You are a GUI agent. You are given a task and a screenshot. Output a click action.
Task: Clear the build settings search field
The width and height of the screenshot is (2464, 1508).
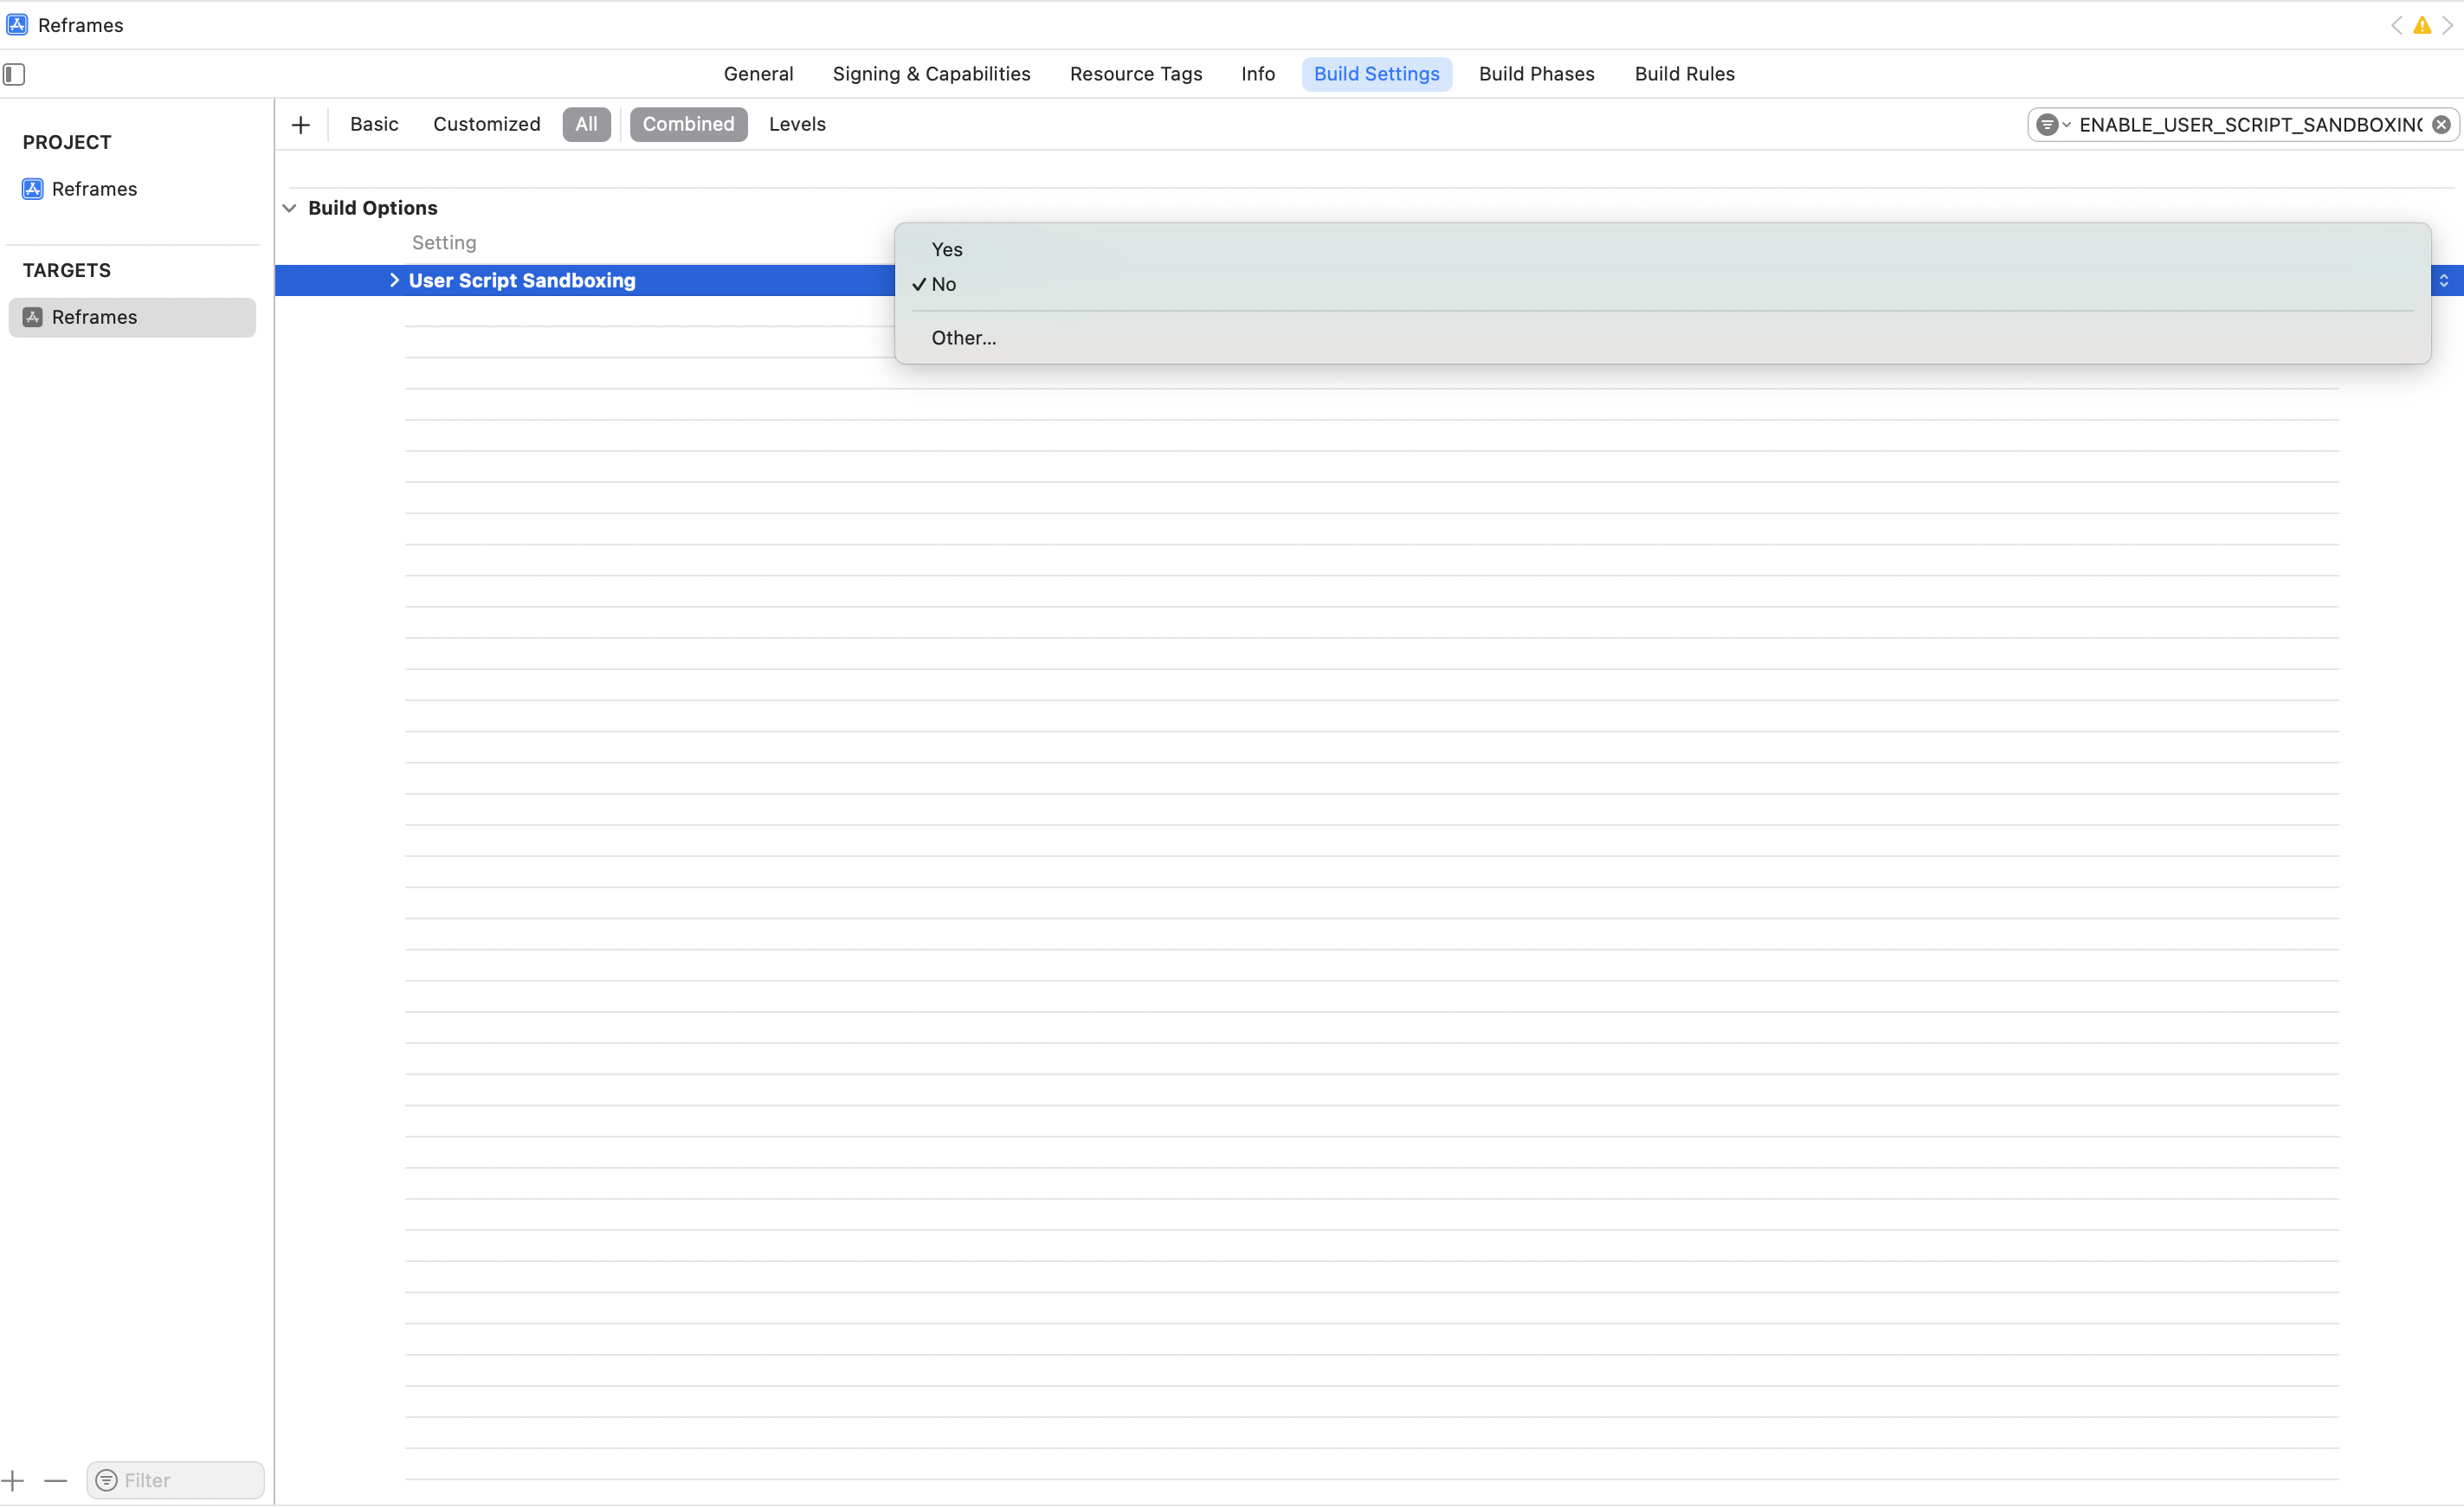(2441, 125)
